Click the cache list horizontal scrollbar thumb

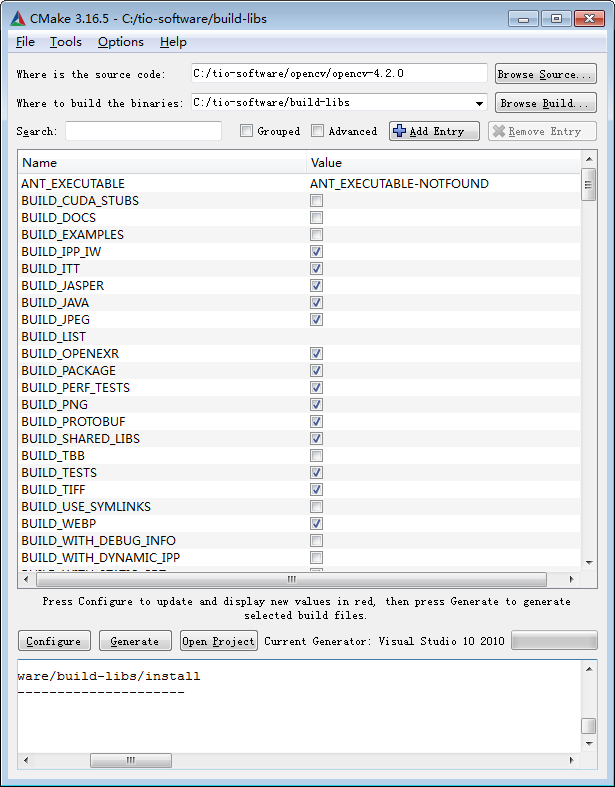[x=291, y=579]
